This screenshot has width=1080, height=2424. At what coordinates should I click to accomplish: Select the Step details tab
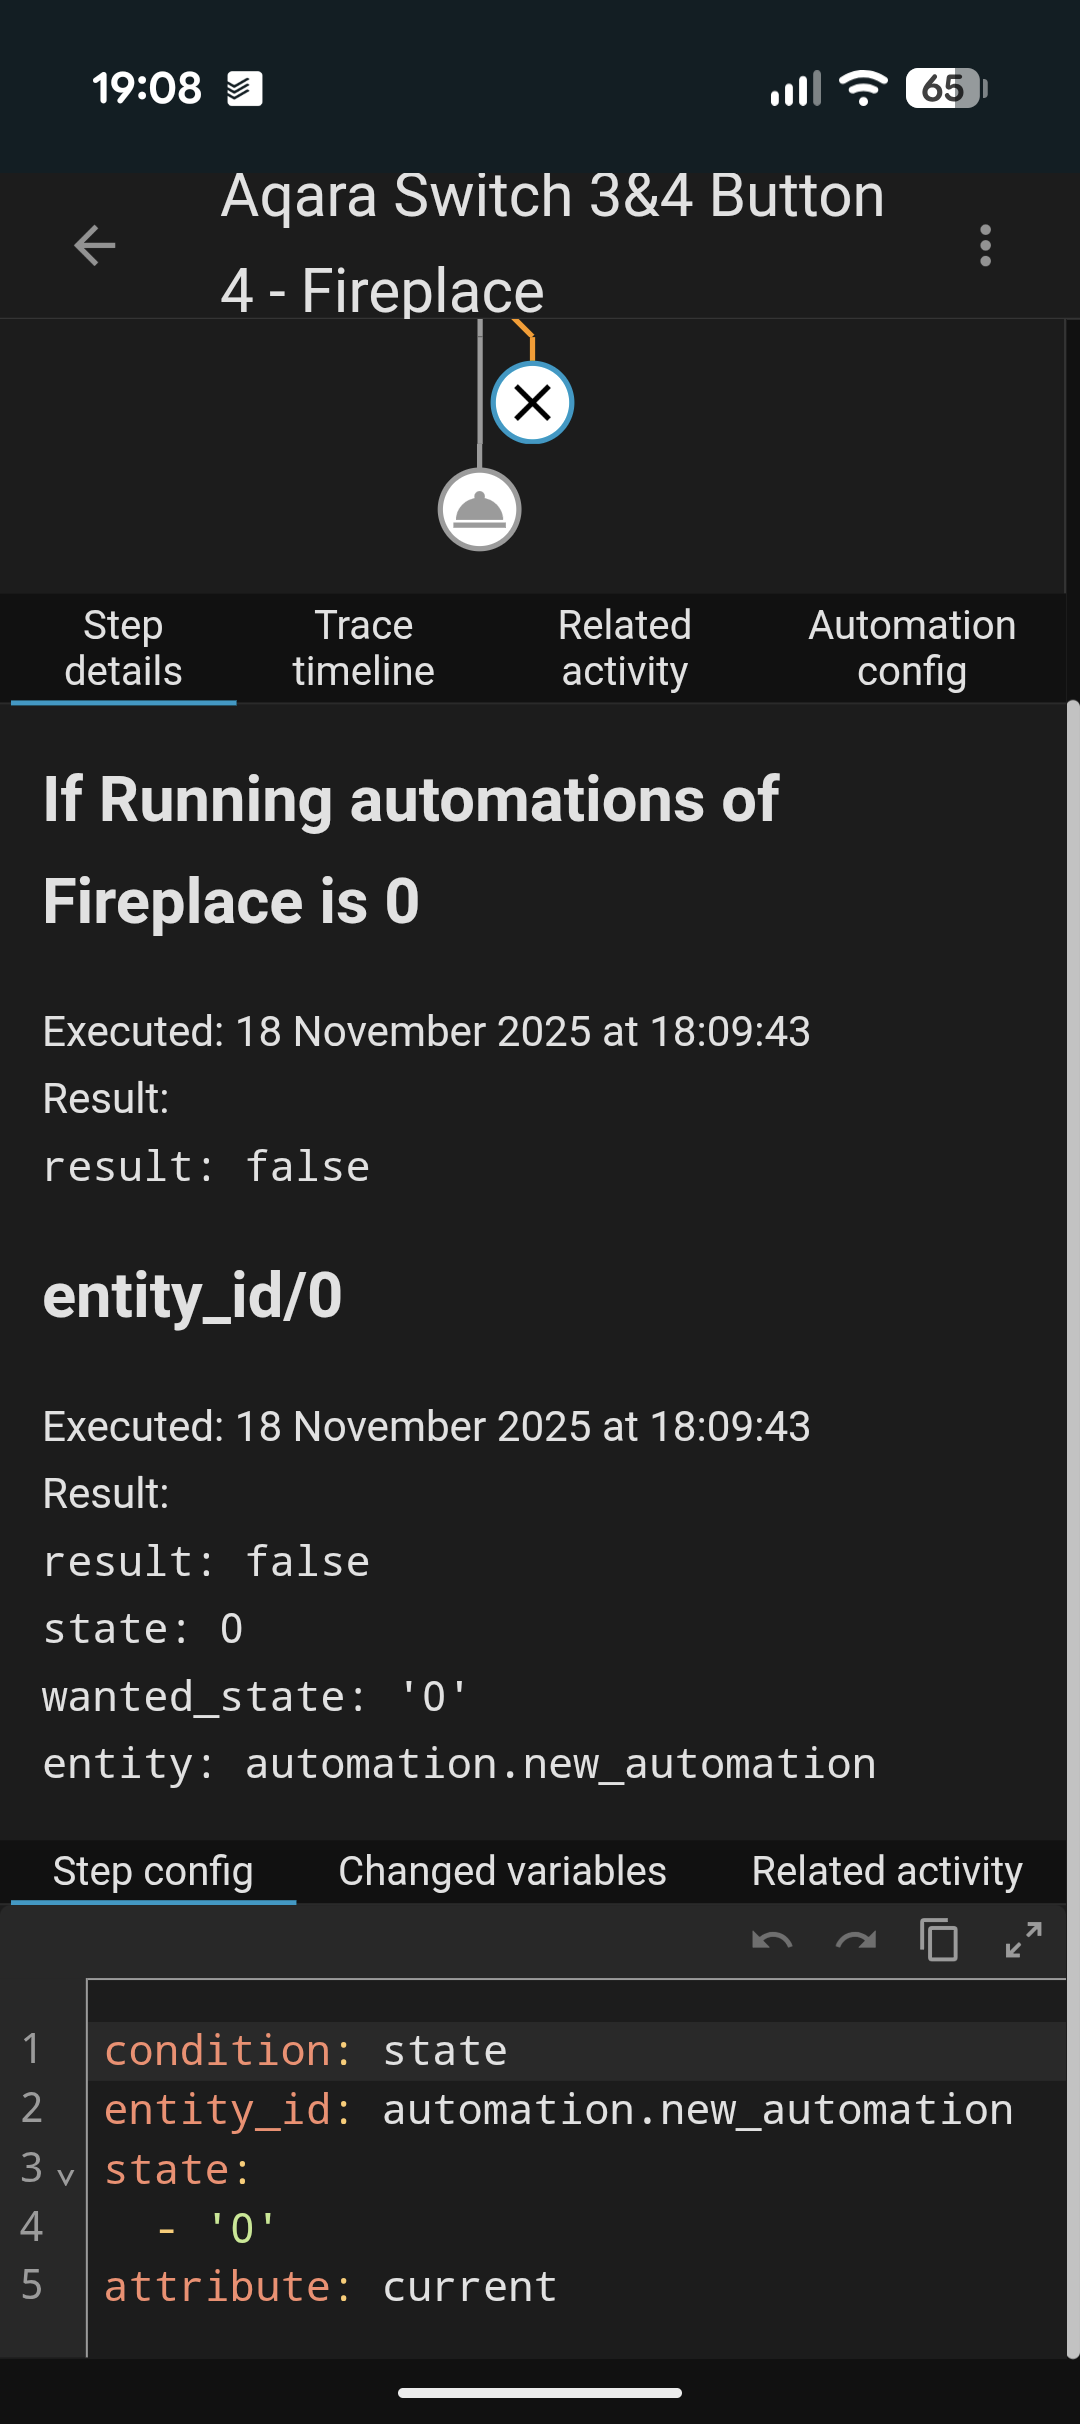(x=123, y=648)
